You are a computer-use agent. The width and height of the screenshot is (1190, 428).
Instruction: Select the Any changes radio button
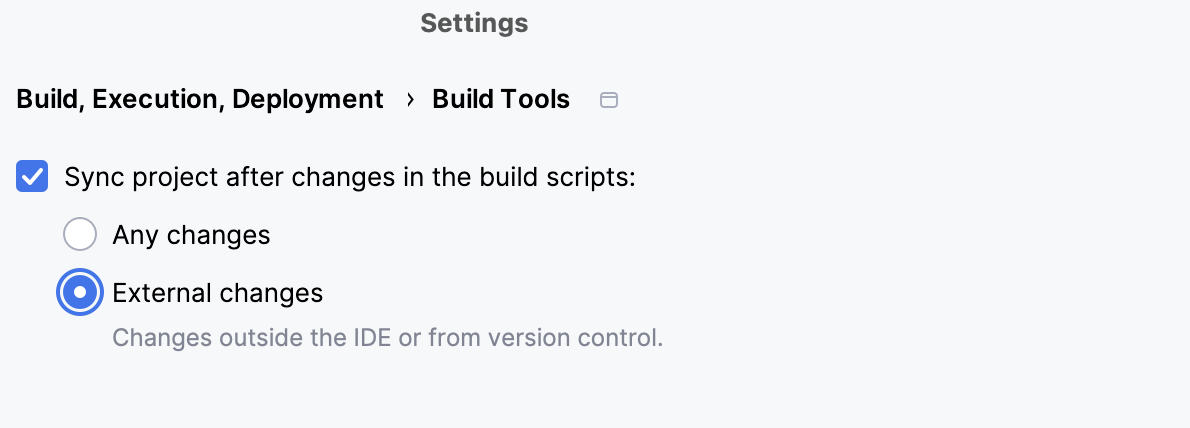click(80, 235)
